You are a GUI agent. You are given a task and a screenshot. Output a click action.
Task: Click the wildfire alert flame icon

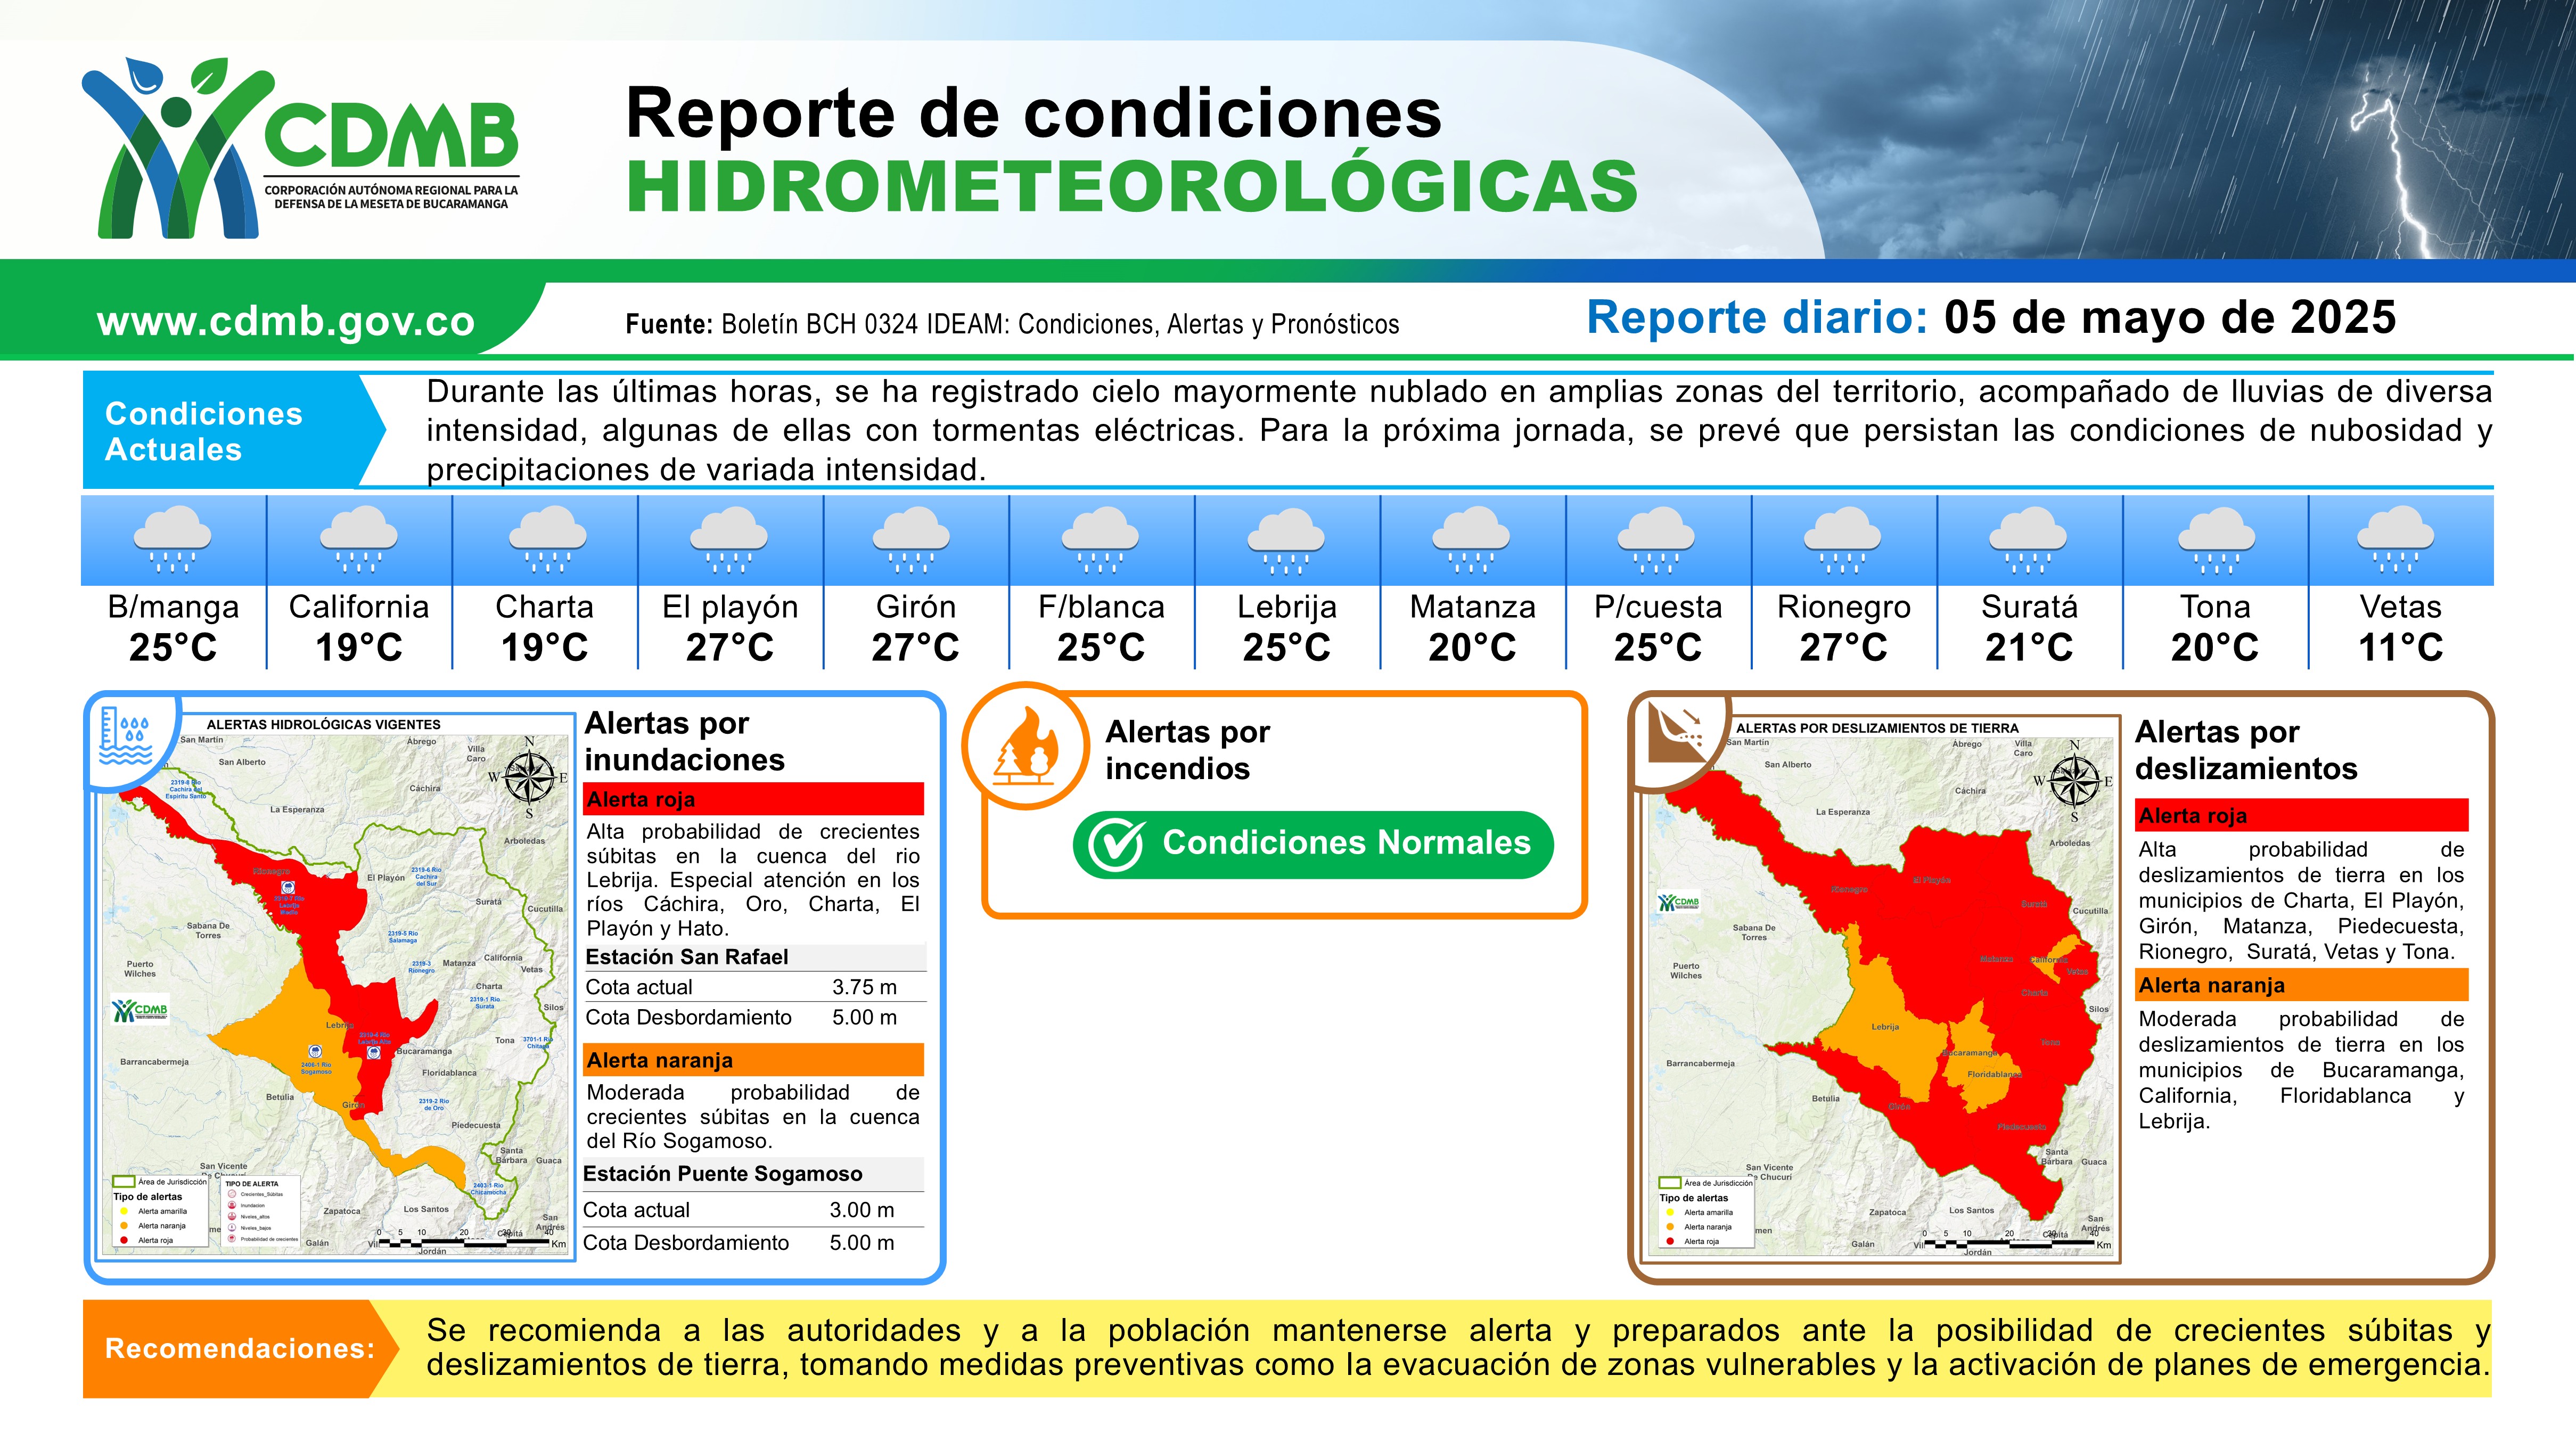(1026, 746)
